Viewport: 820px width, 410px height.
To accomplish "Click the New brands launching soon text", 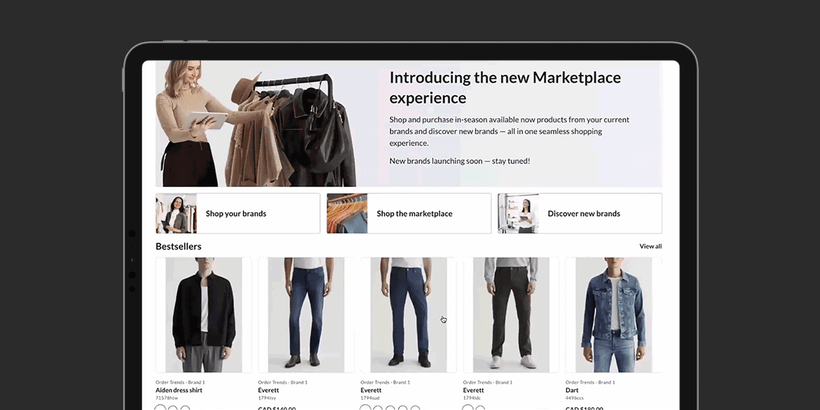I will (460, 161).
